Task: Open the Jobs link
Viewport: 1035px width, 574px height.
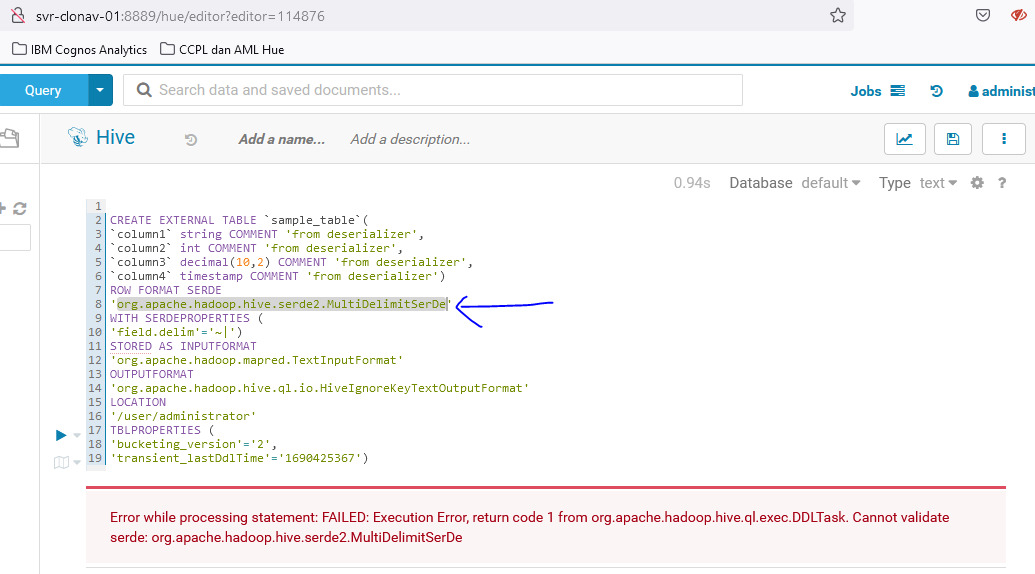Action: tap(866, 91)
